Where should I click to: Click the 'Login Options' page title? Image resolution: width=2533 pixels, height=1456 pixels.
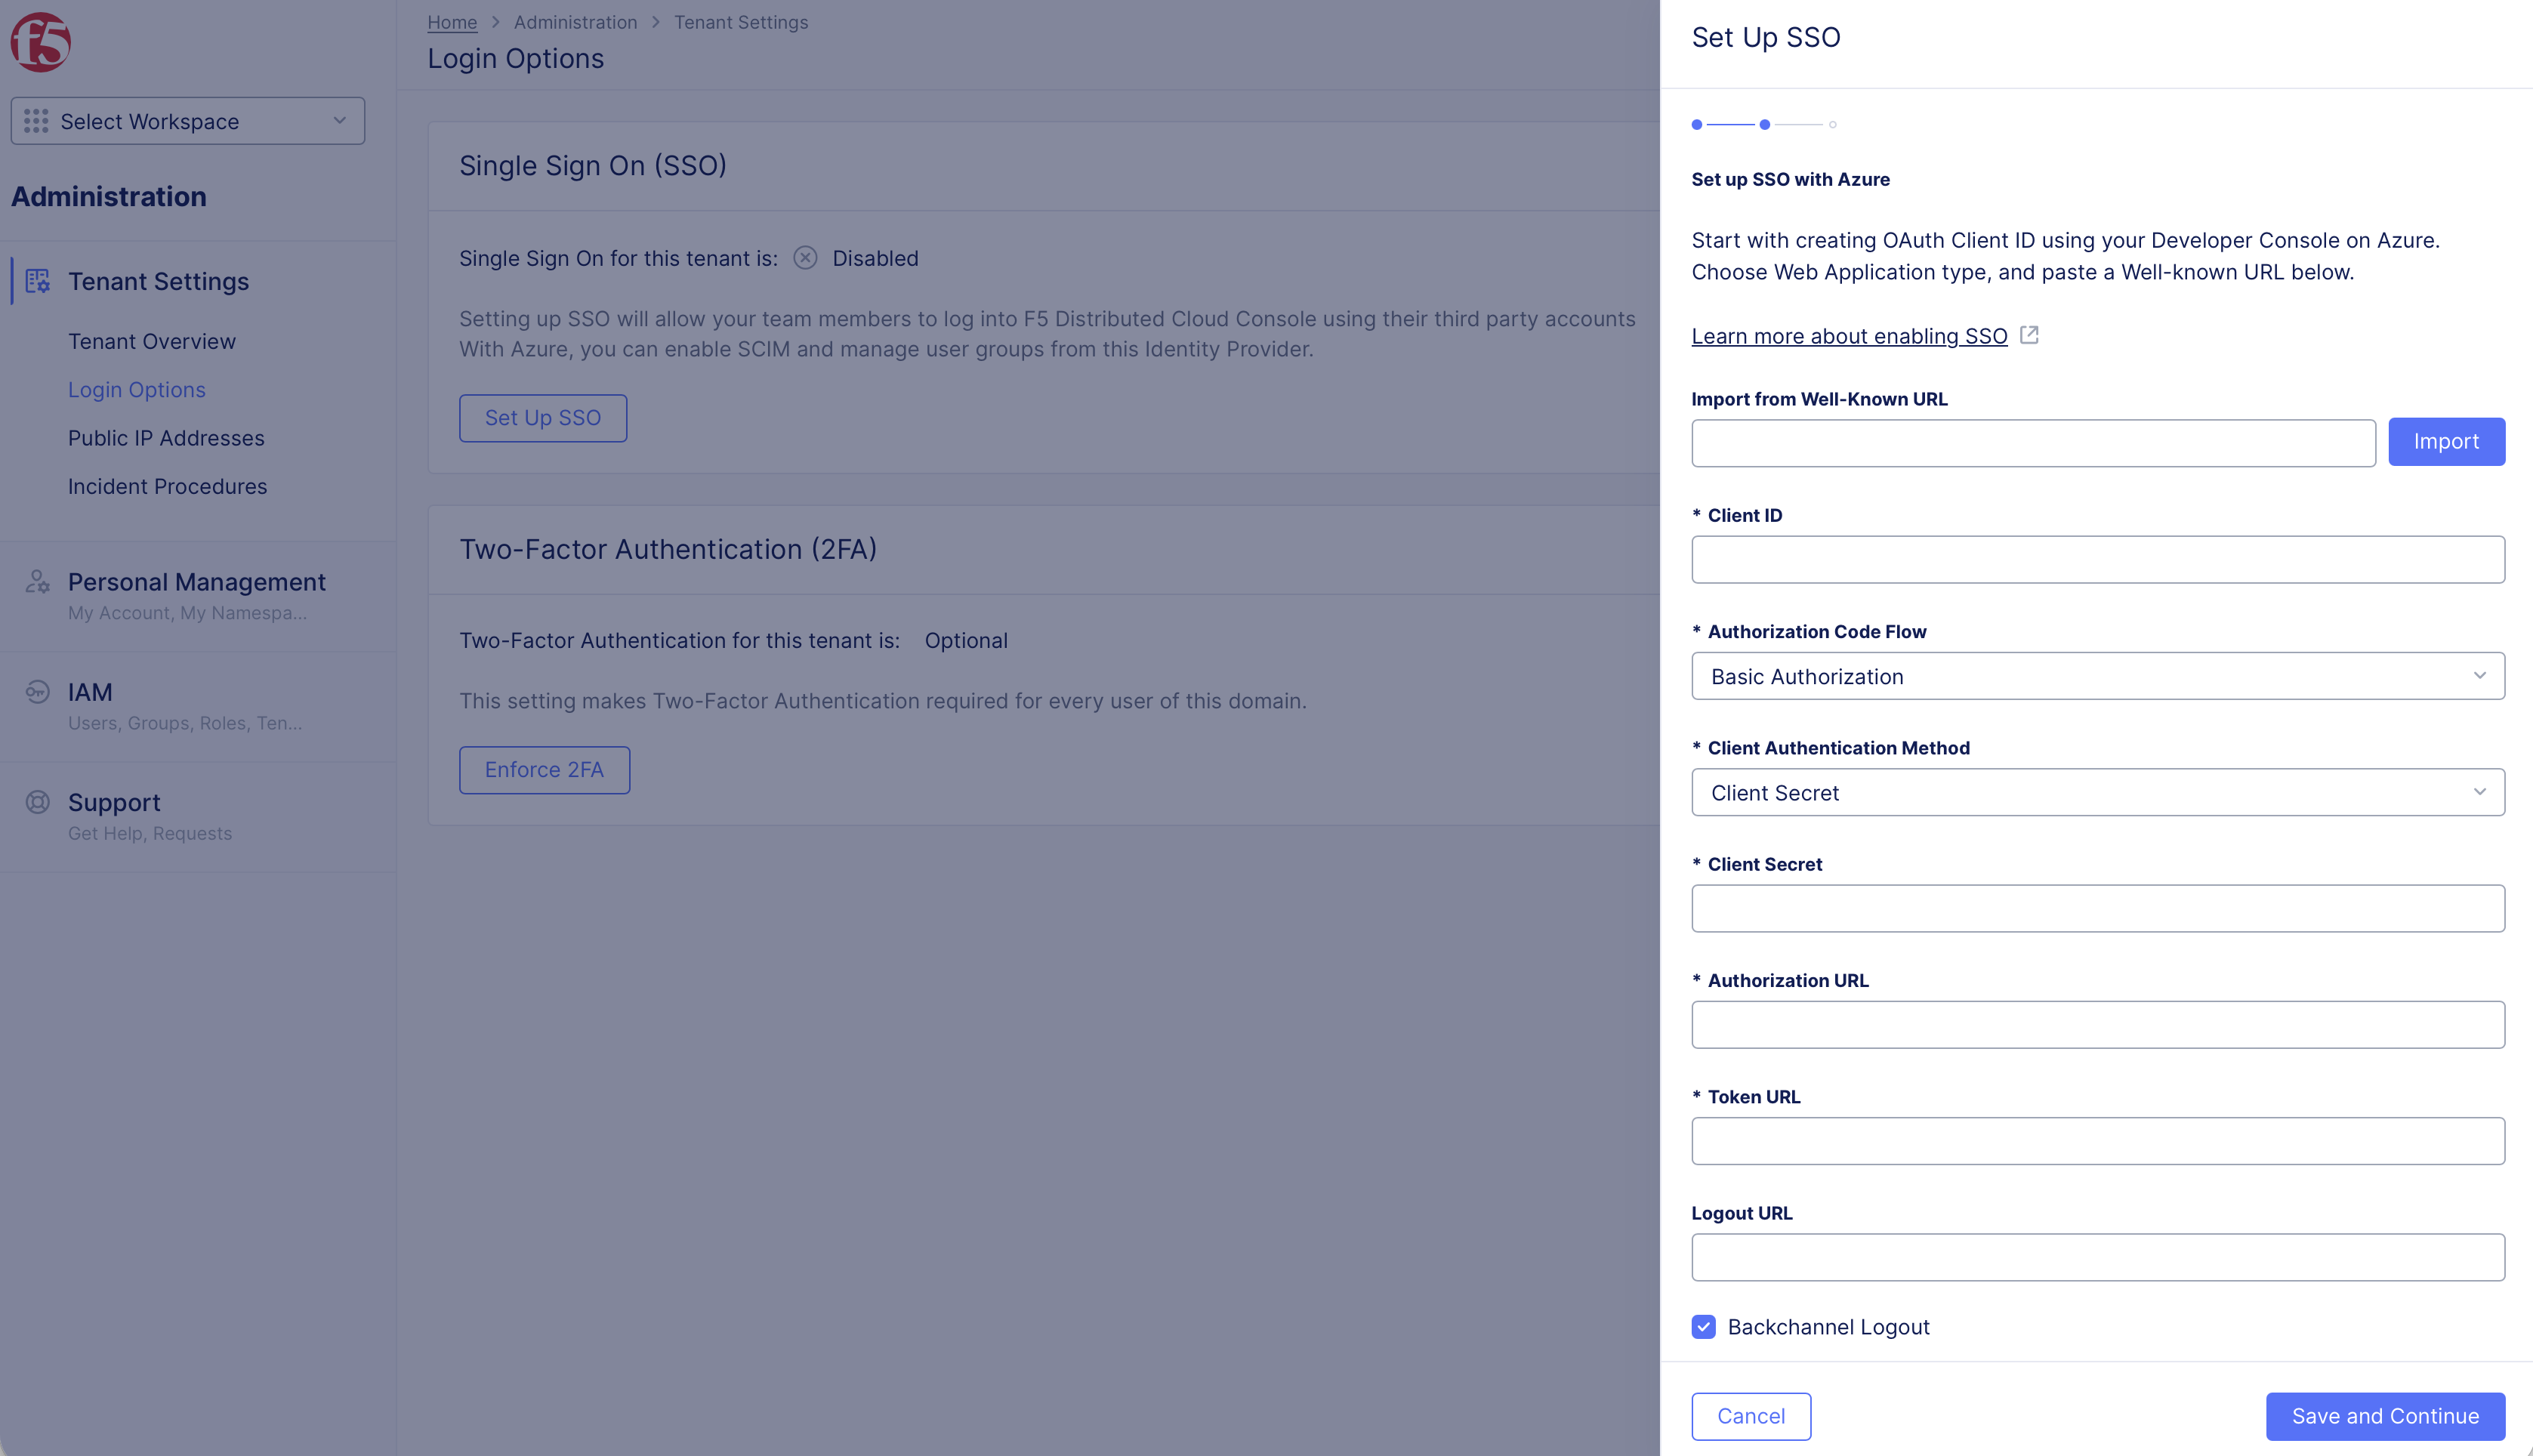coord(516,58)
